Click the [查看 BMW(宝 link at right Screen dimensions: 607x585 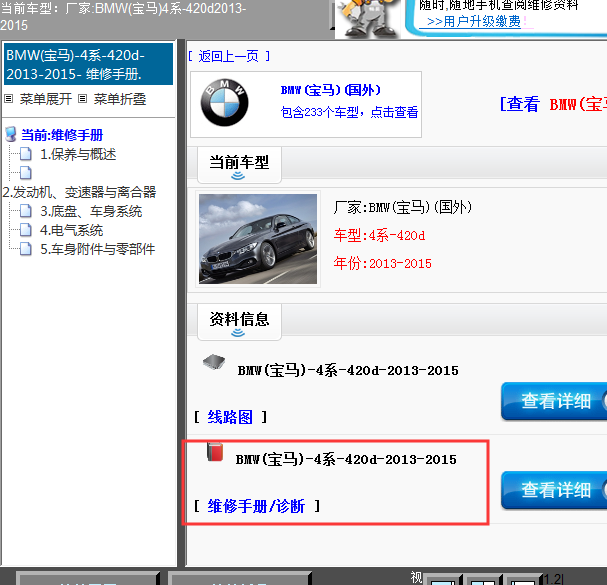(553, 104)
